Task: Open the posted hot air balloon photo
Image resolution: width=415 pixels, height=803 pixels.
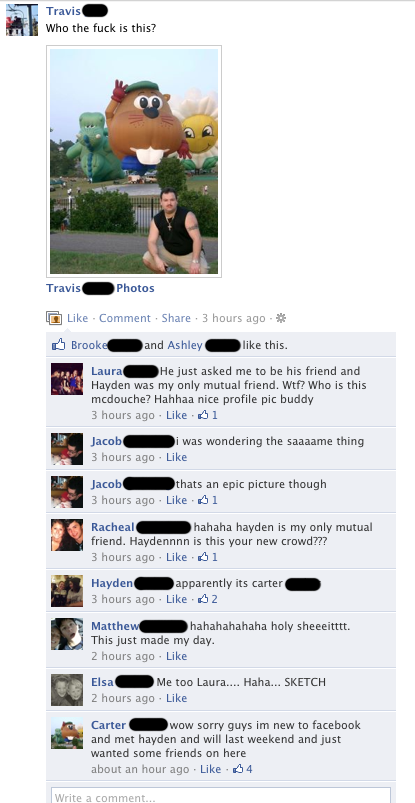Action: point(134,161)
